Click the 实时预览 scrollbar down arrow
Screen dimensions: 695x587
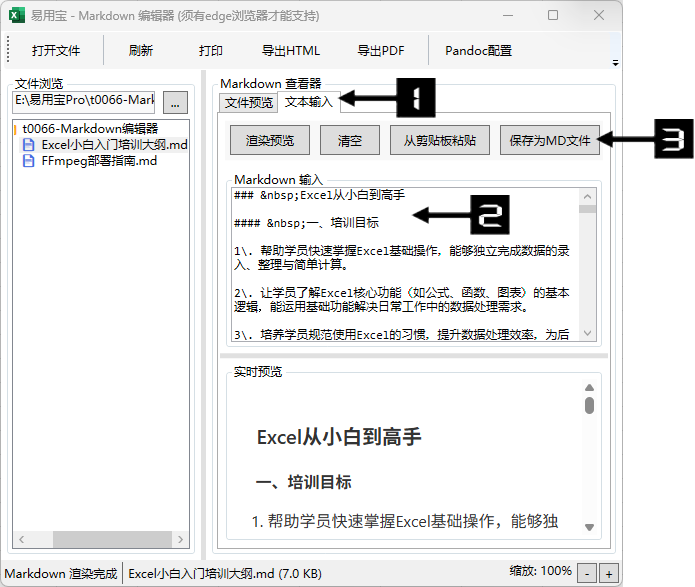(589, 527)
